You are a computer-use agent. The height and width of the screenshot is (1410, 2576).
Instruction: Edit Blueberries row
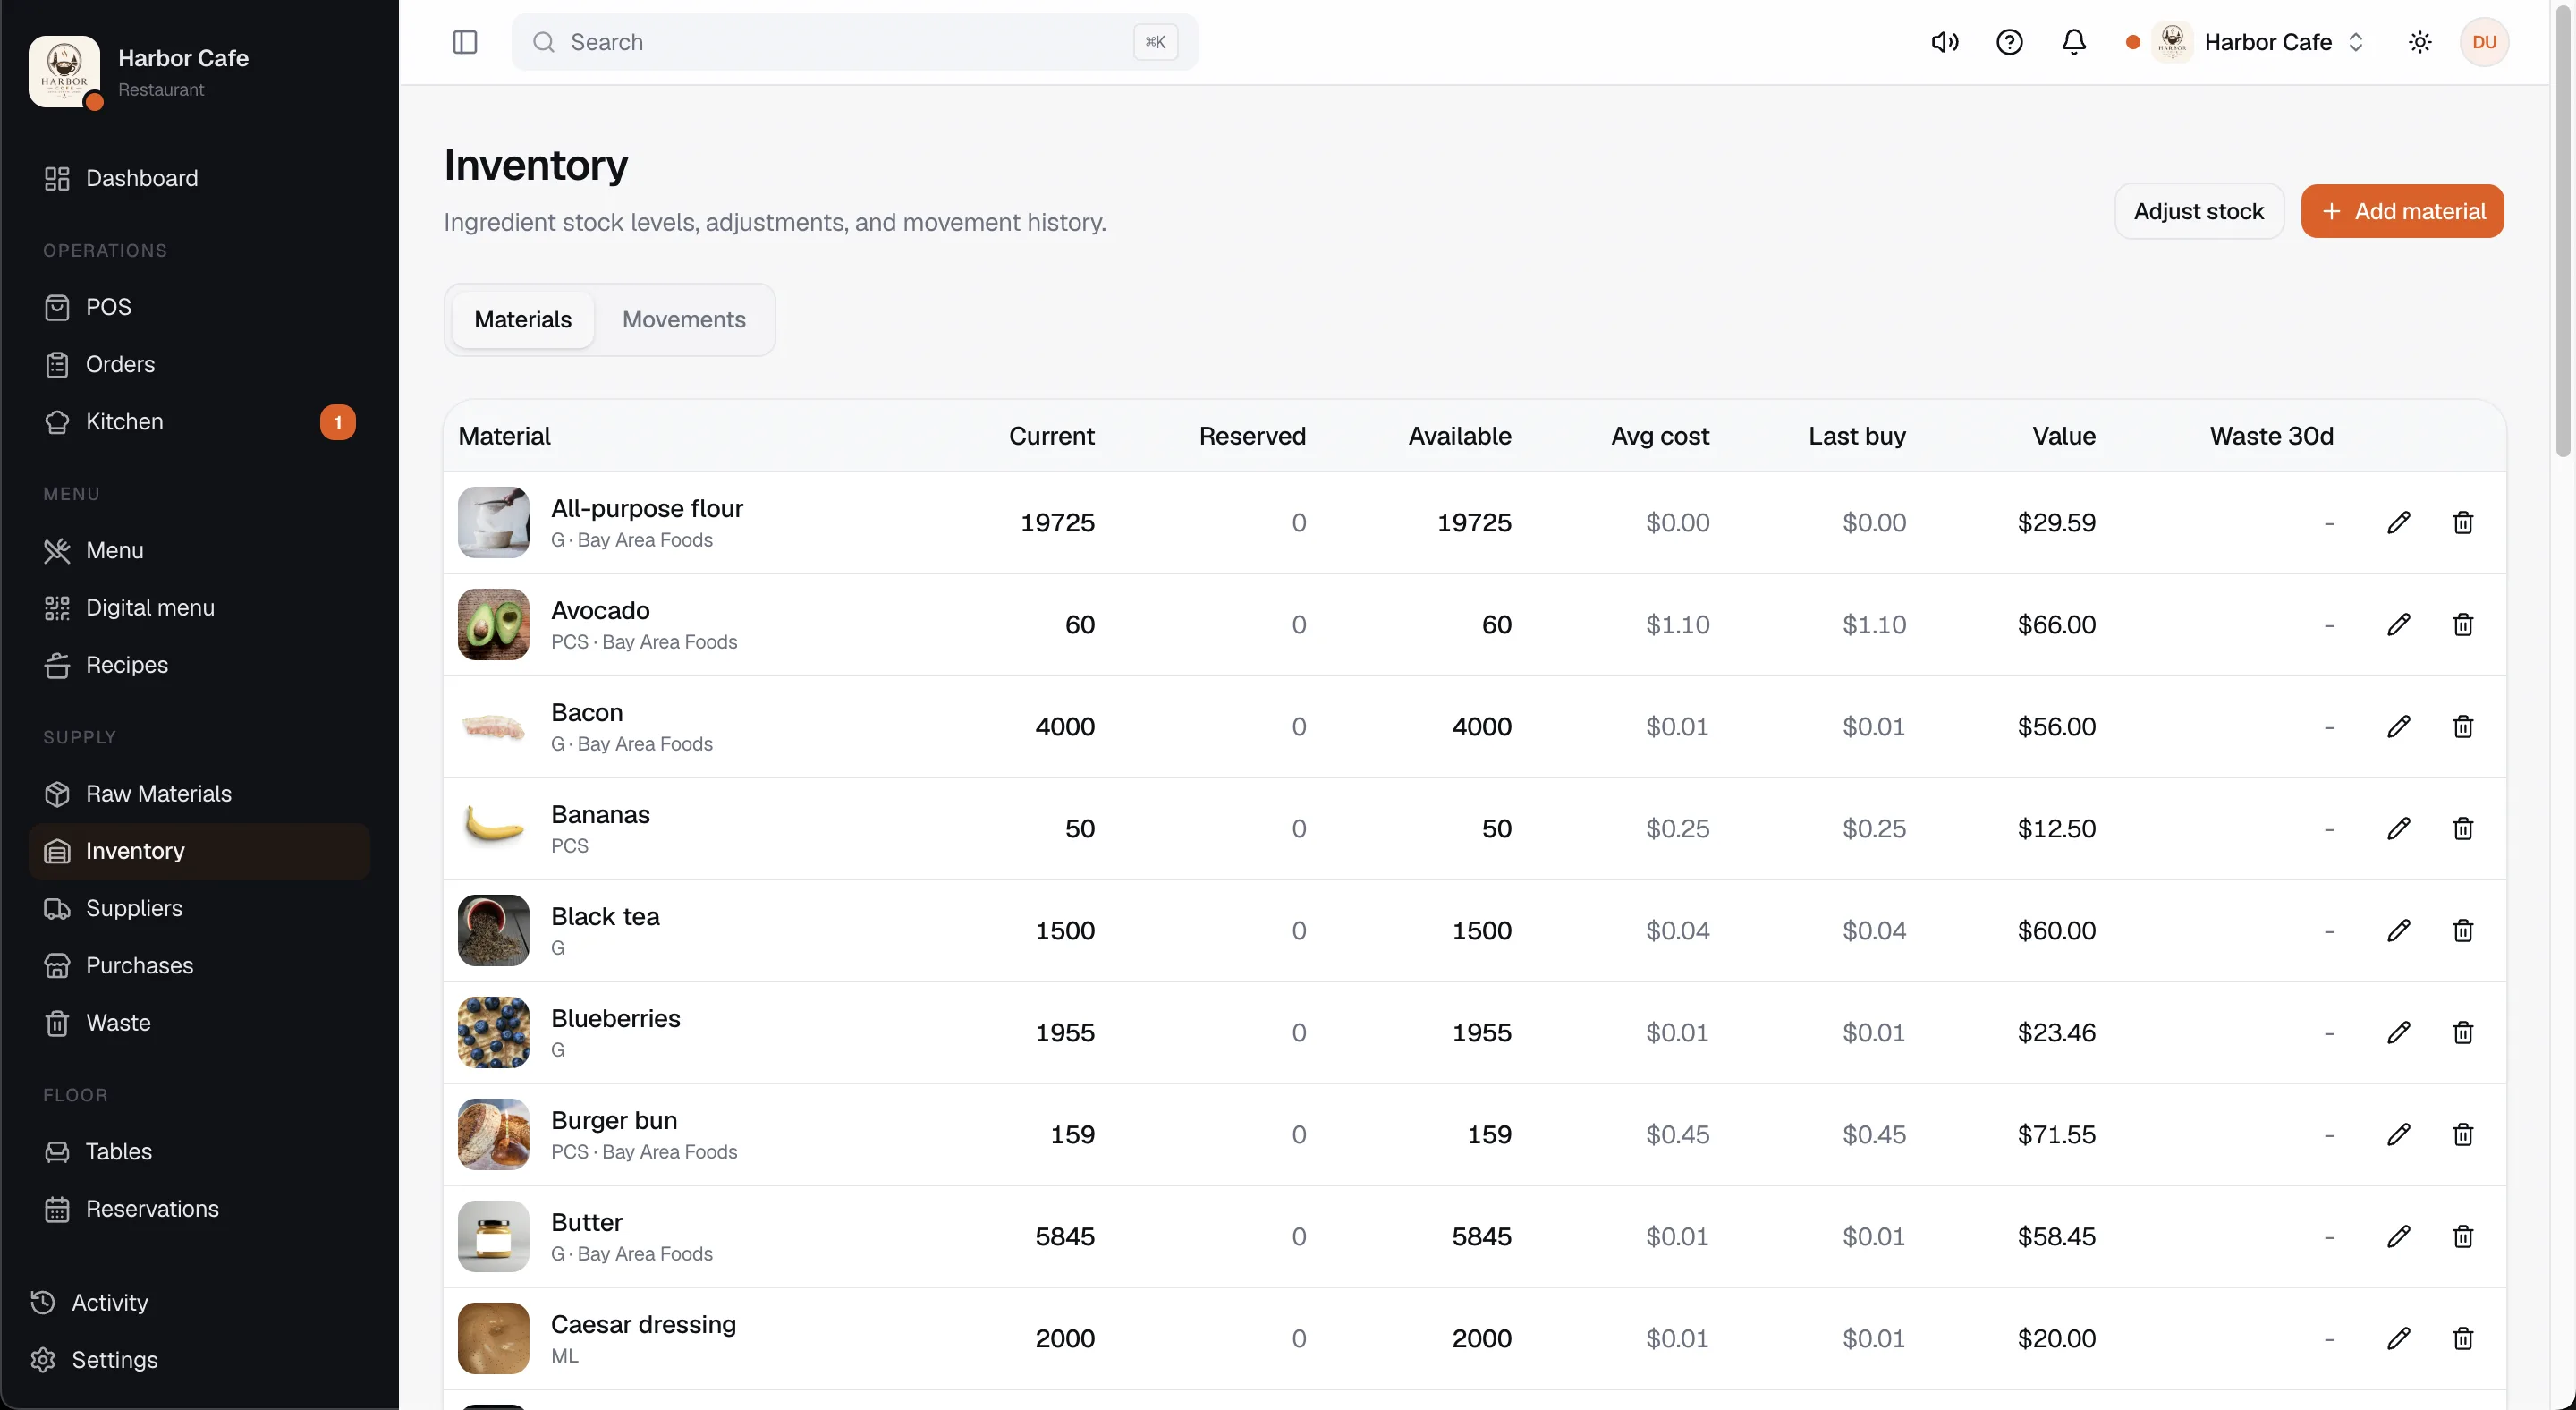click(x=2398, y=1033)
